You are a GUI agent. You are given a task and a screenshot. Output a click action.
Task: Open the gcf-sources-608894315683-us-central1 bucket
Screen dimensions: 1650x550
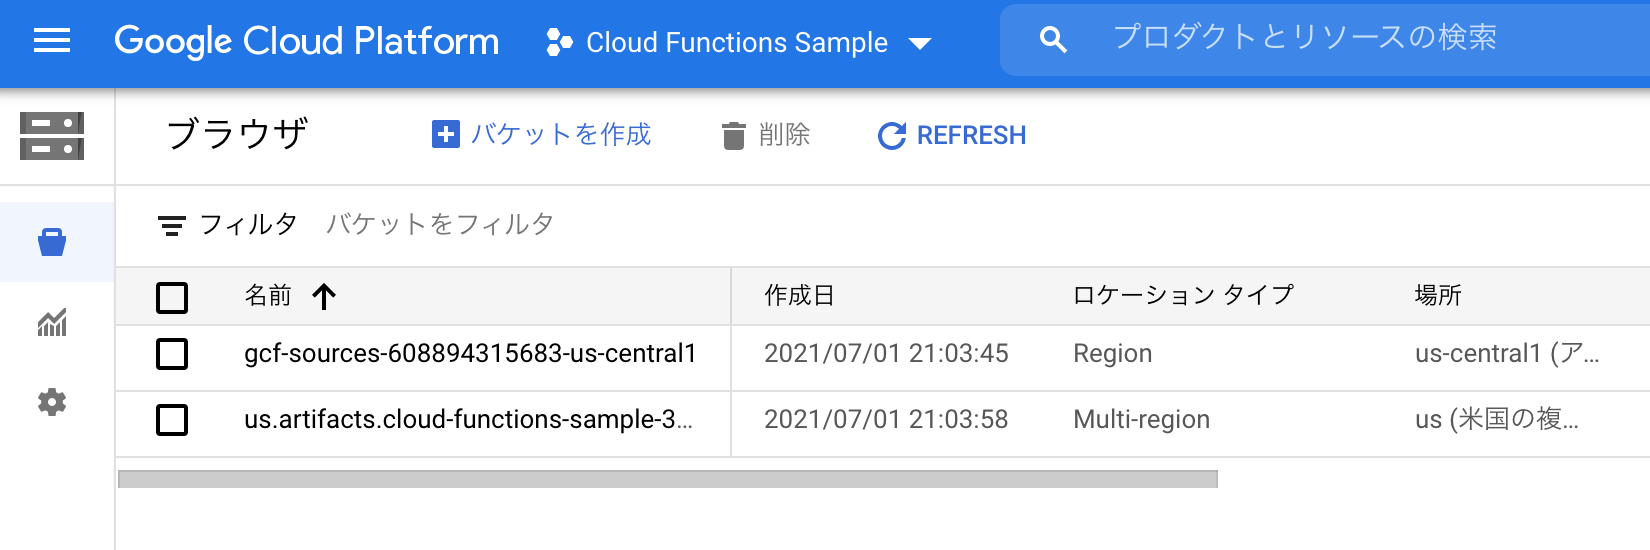[x=470, y=353]
